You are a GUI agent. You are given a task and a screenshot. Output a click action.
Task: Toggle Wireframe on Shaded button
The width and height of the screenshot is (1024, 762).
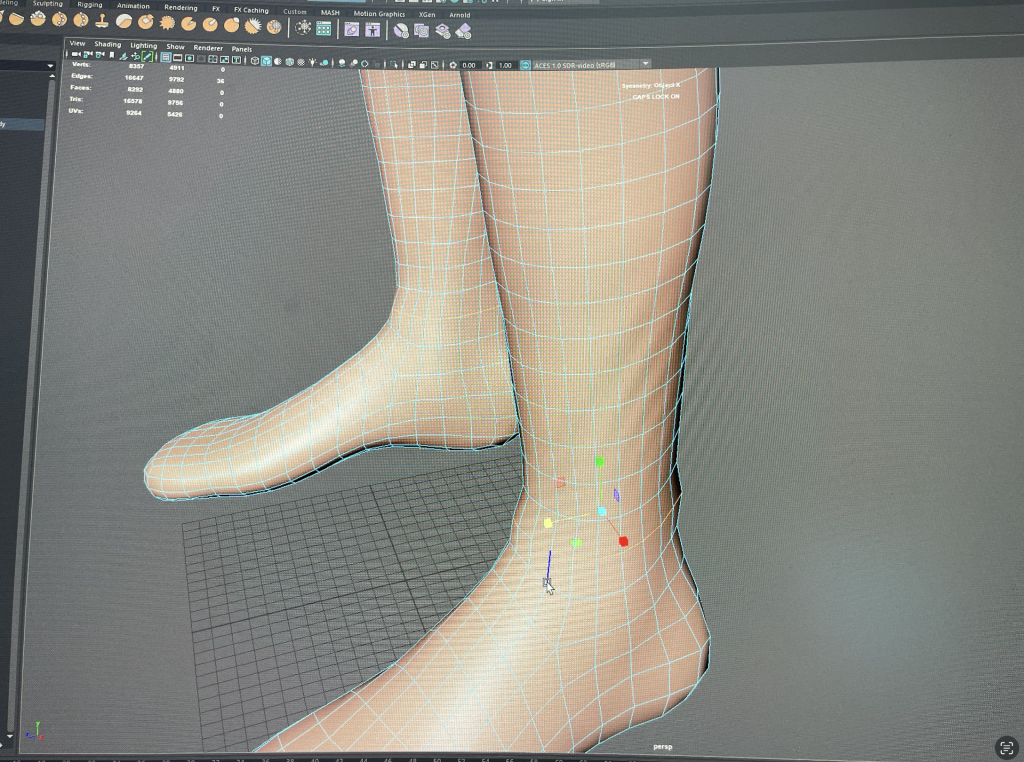click(289, 61)
